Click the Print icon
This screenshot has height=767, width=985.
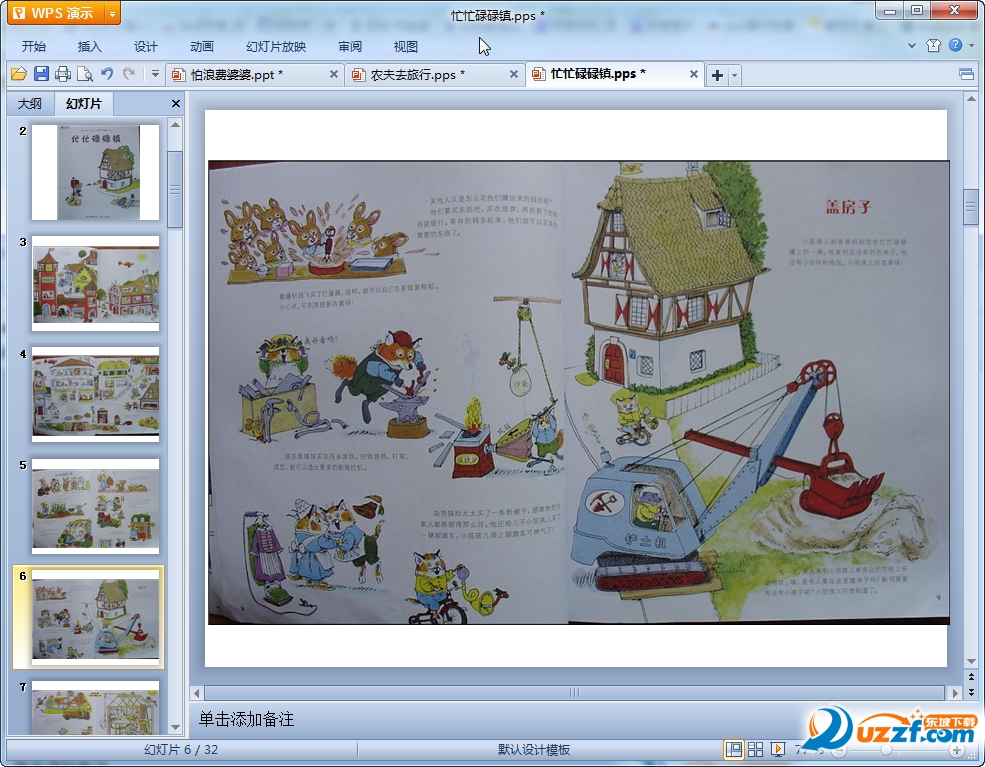click(63, 74)
